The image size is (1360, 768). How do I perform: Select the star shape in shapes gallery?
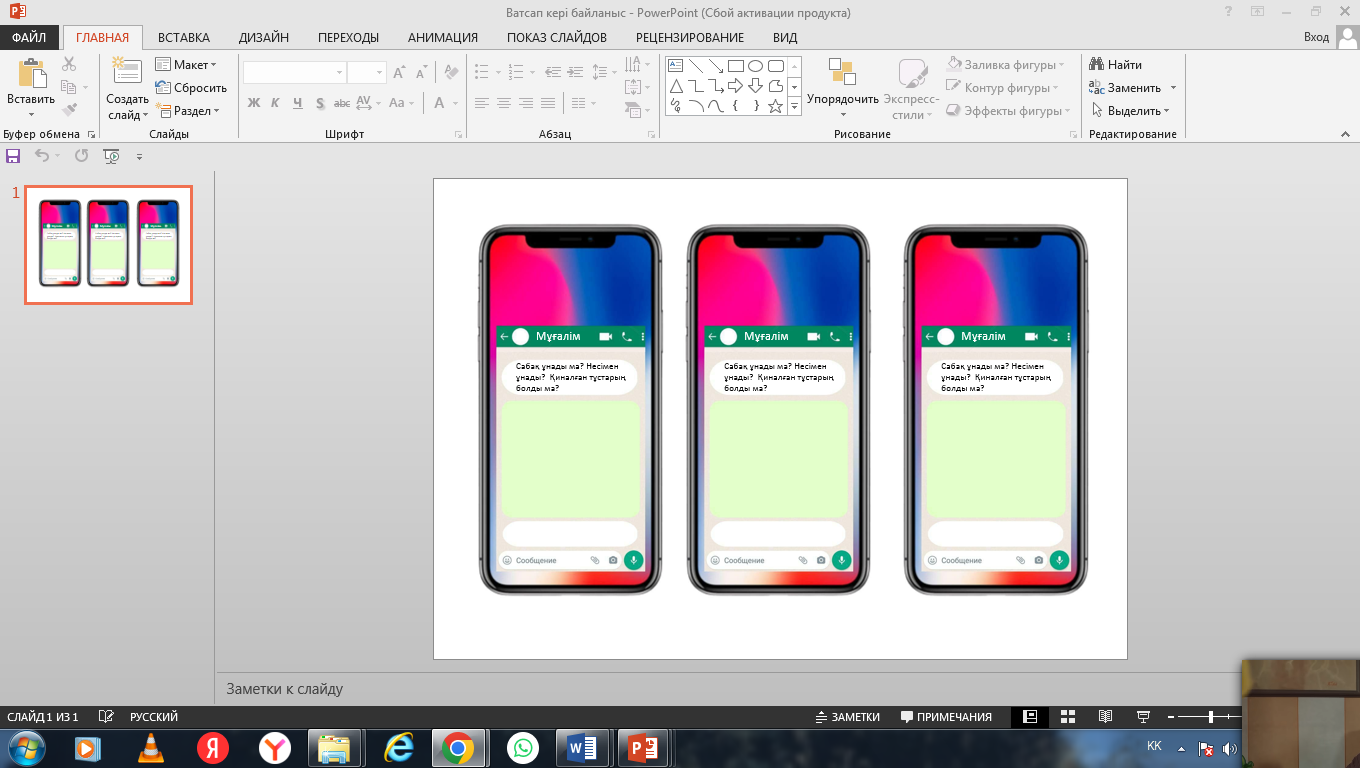pos(775,106)
